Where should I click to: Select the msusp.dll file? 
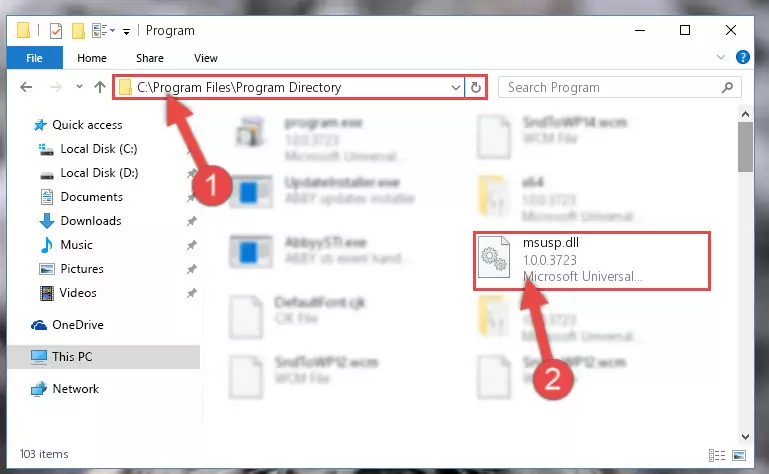point(592,261)
